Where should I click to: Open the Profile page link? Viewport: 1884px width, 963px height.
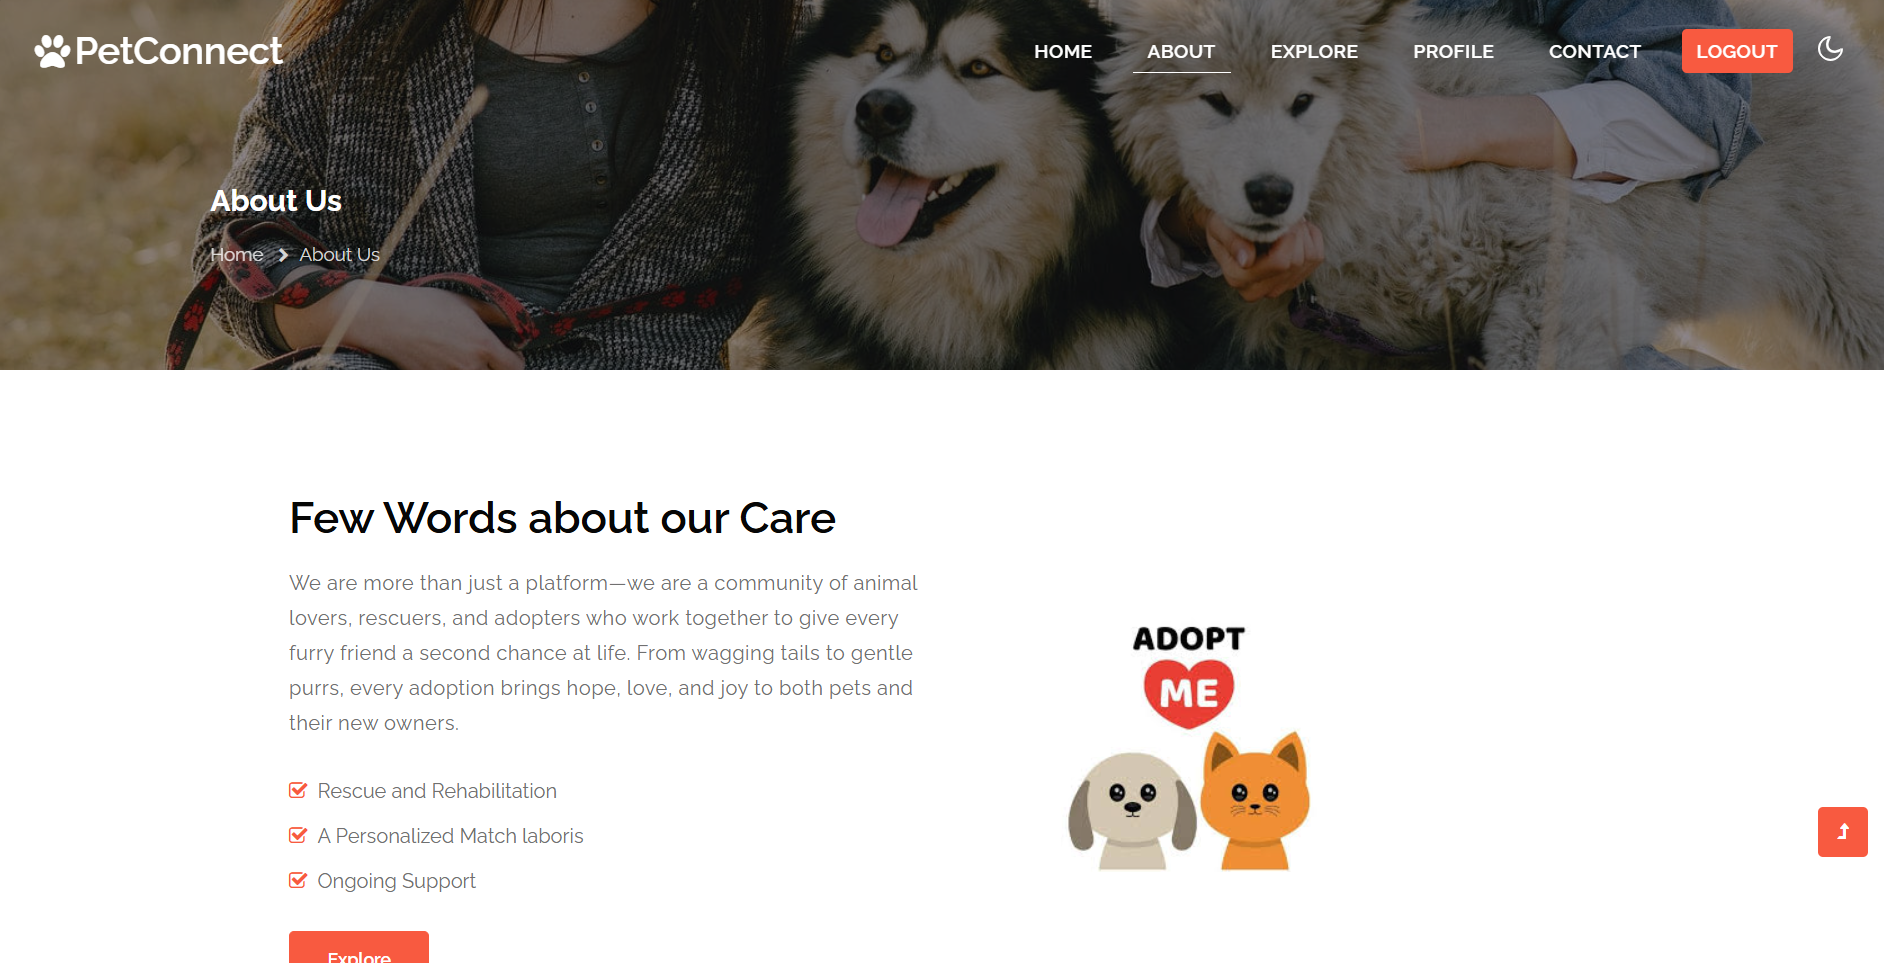tap(1453, 51)
